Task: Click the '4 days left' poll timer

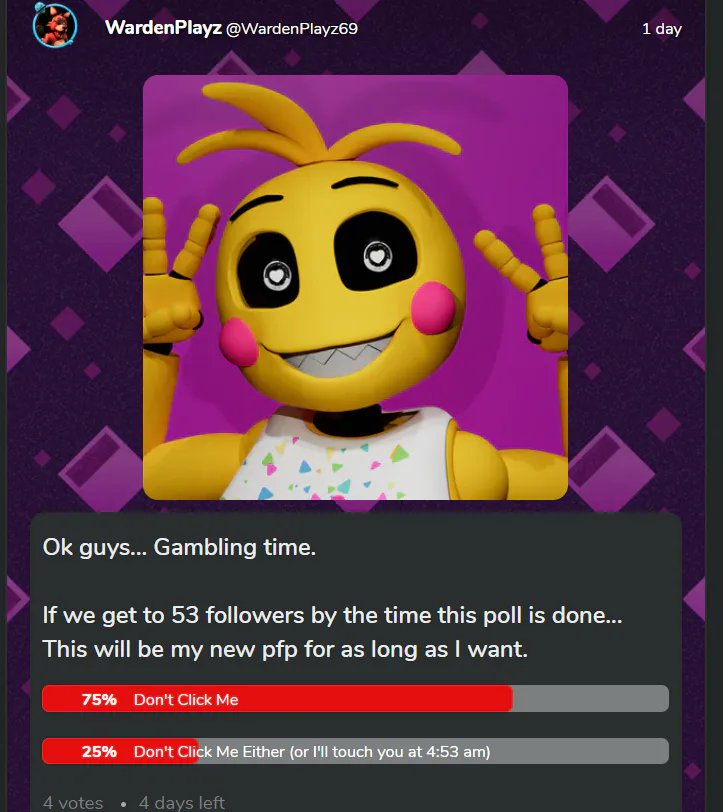Action: 181,803
